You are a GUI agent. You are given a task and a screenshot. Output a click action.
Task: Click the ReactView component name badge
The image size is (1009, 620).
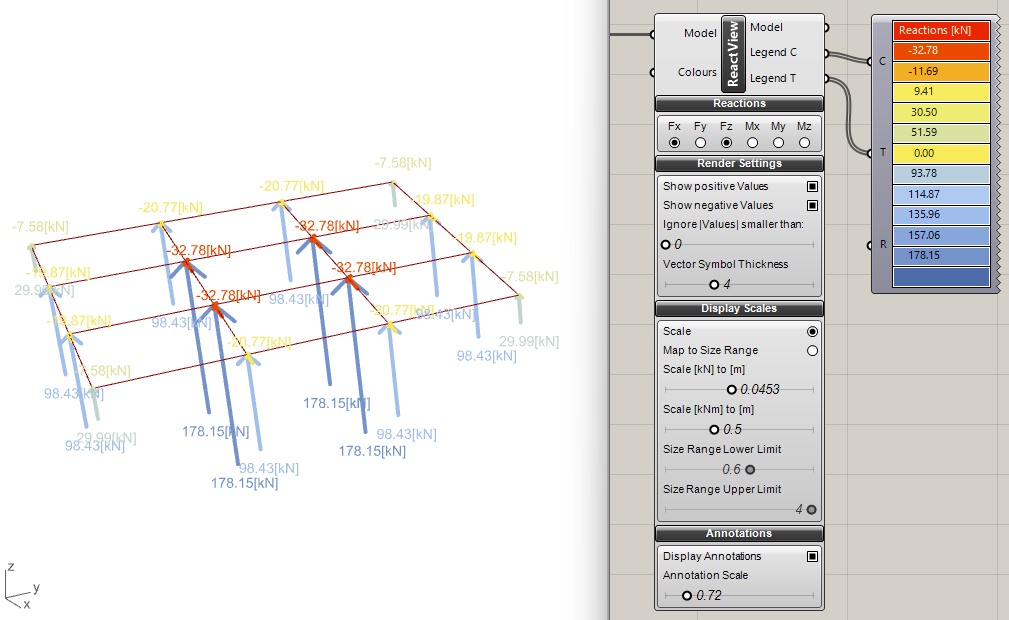734,53
